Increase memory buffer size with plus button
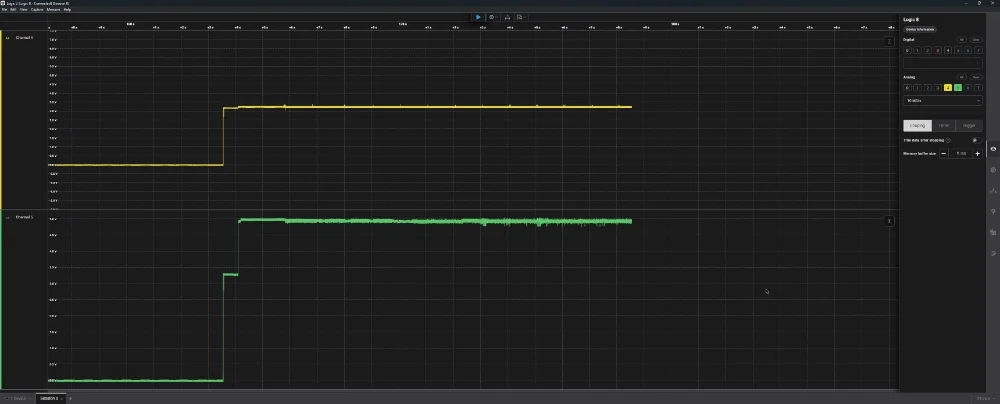This screenshot has width=1000, height=404. 977,153
